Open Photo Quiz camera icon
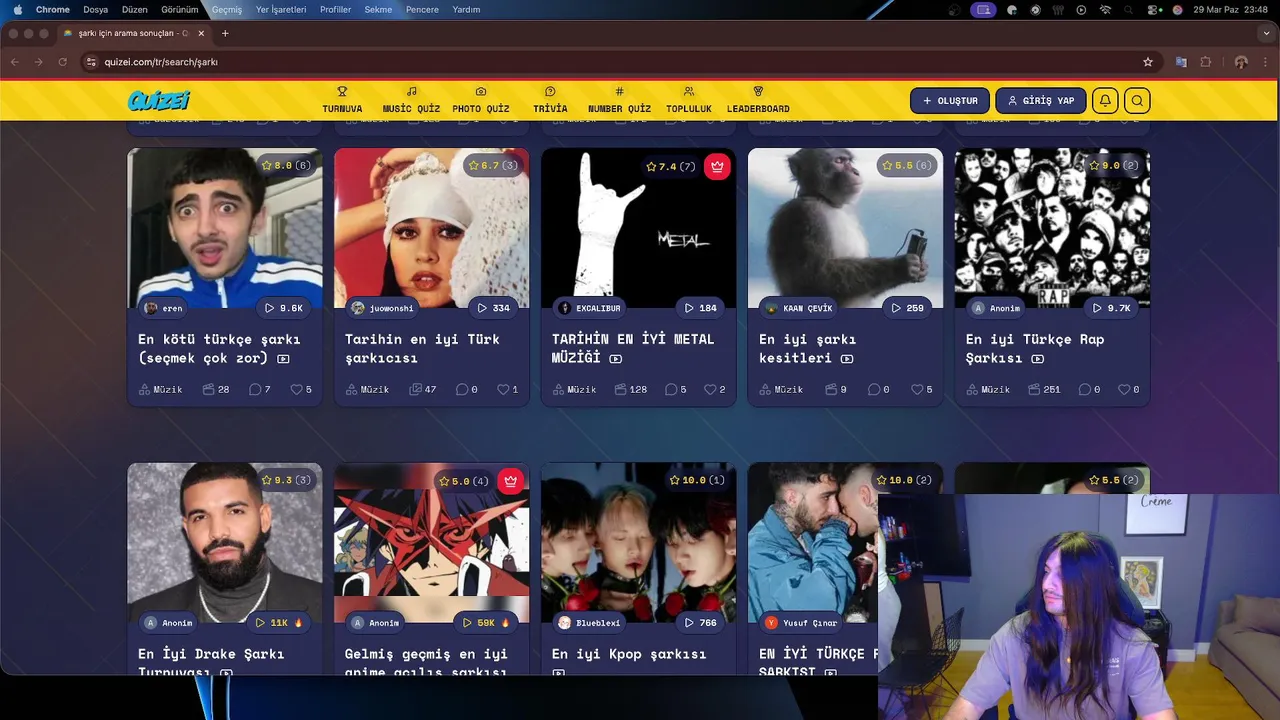 click(x=480, y=91)
